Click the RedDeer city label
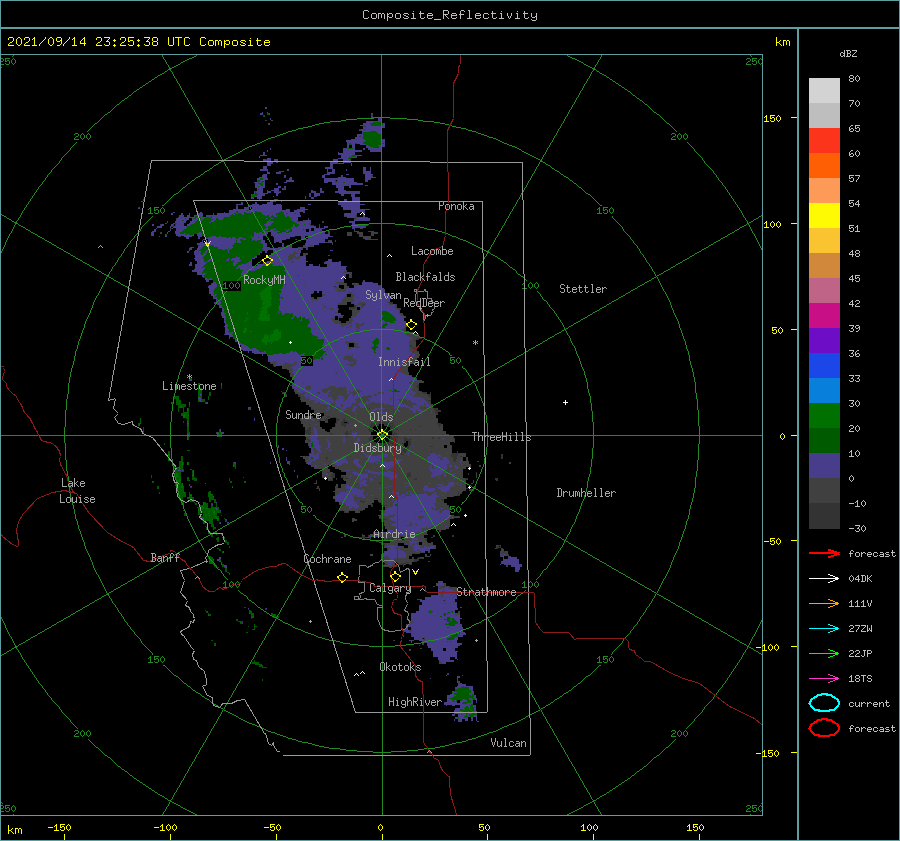The width and height of the screenshot is (900, 841). click(x=424, y=303)
